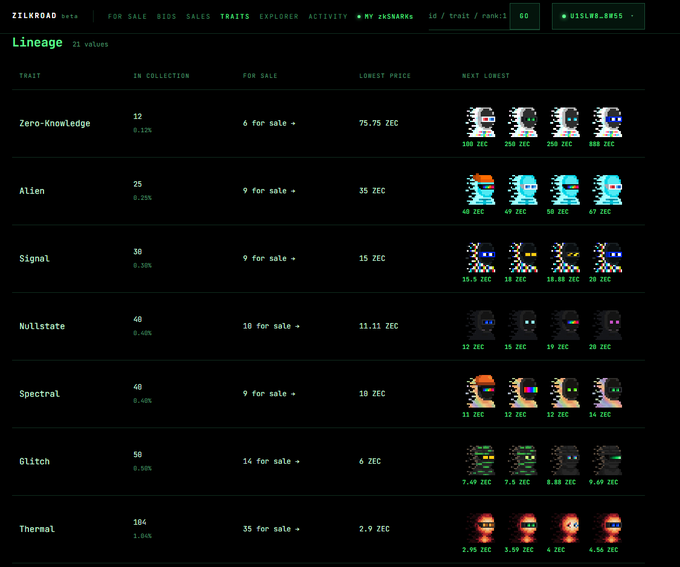Open the Thermal avatar priced 3.59 ZEC
Image resolution: width=680 pixels, height=567 pixels.
coord(523,528)
